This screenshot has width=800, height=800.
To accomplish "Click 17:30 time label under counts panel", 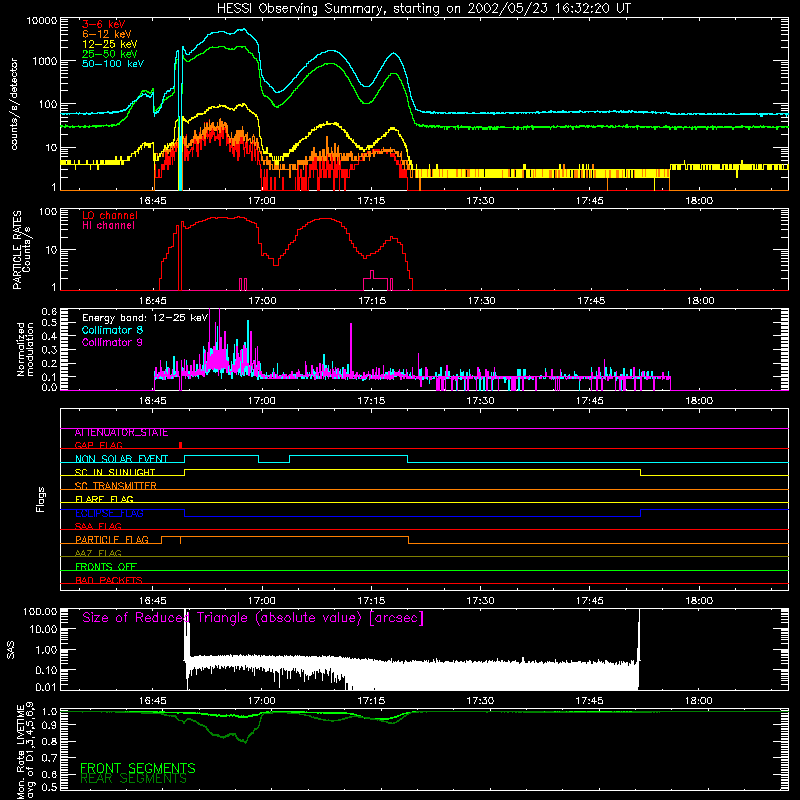I will point(480,201).
